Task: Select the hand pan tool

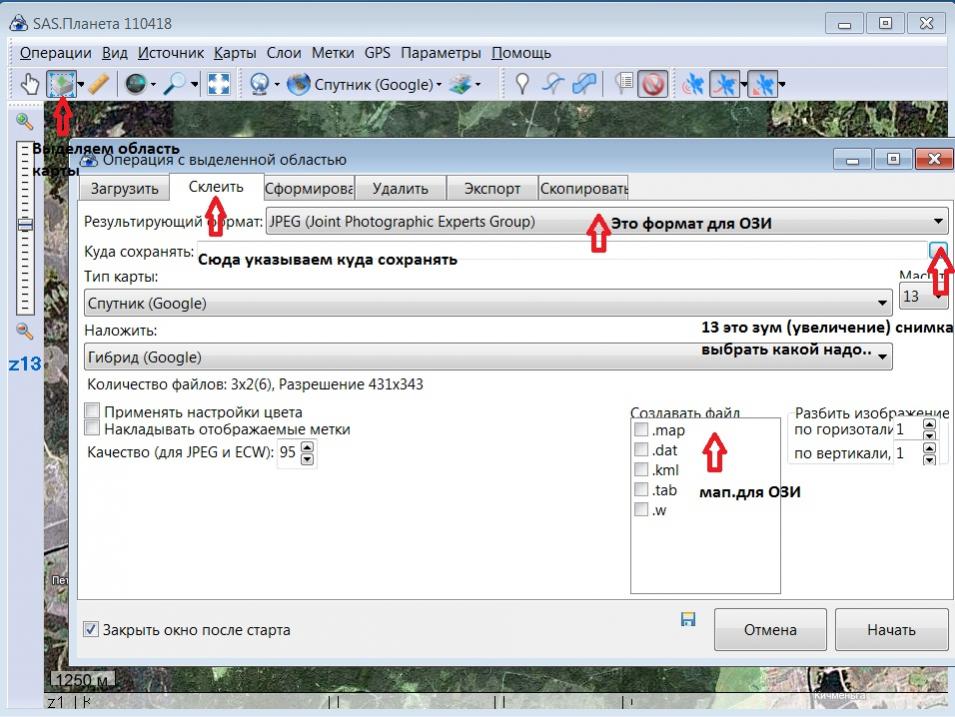Action: pos(30,85)
